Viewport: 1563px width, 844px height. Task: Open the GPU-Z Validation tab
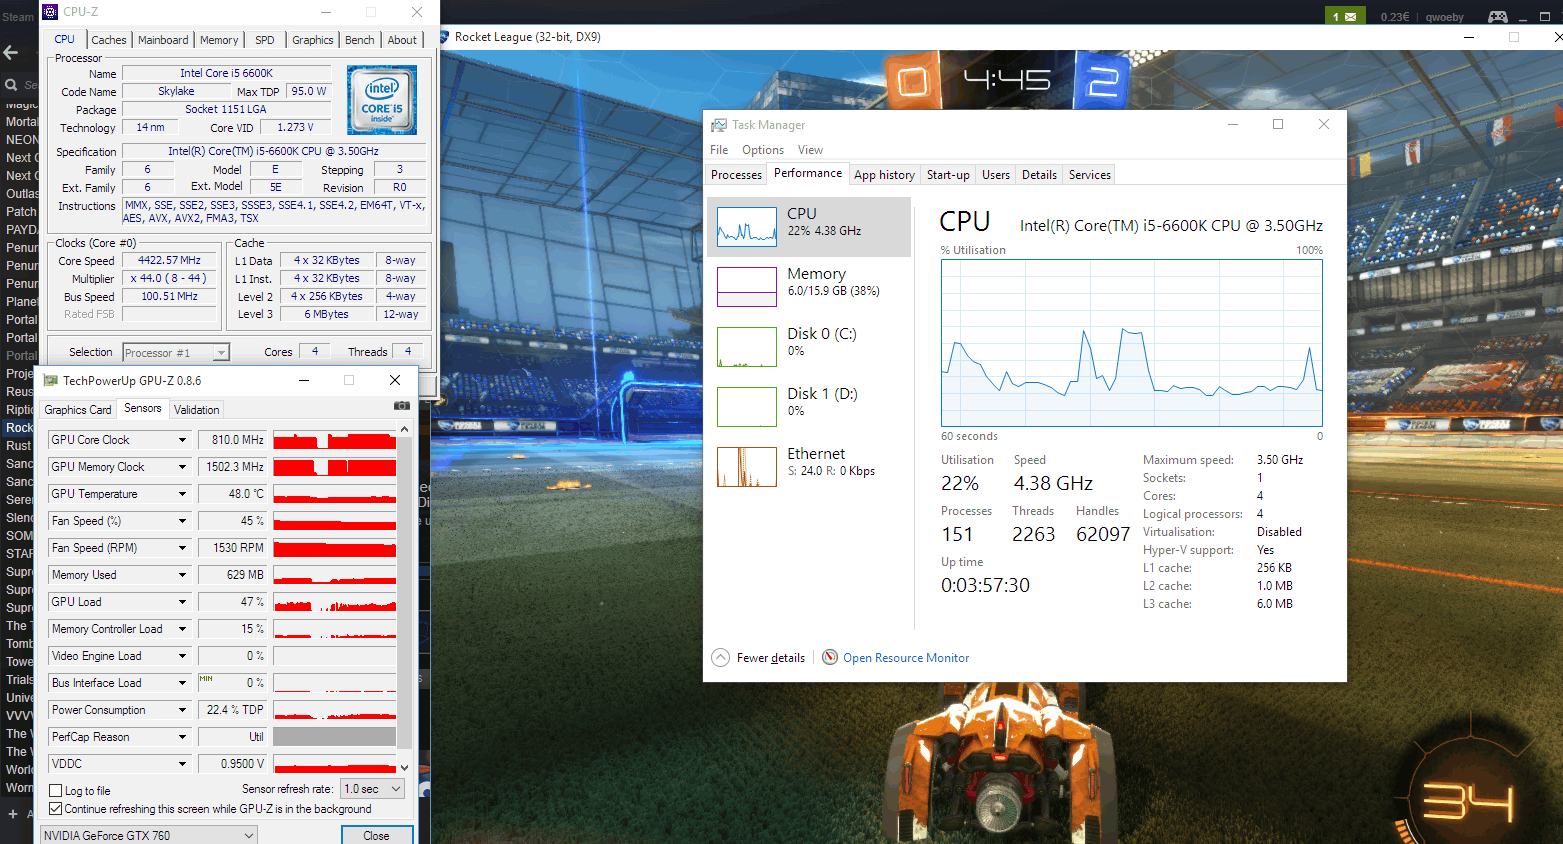(197, 410)
